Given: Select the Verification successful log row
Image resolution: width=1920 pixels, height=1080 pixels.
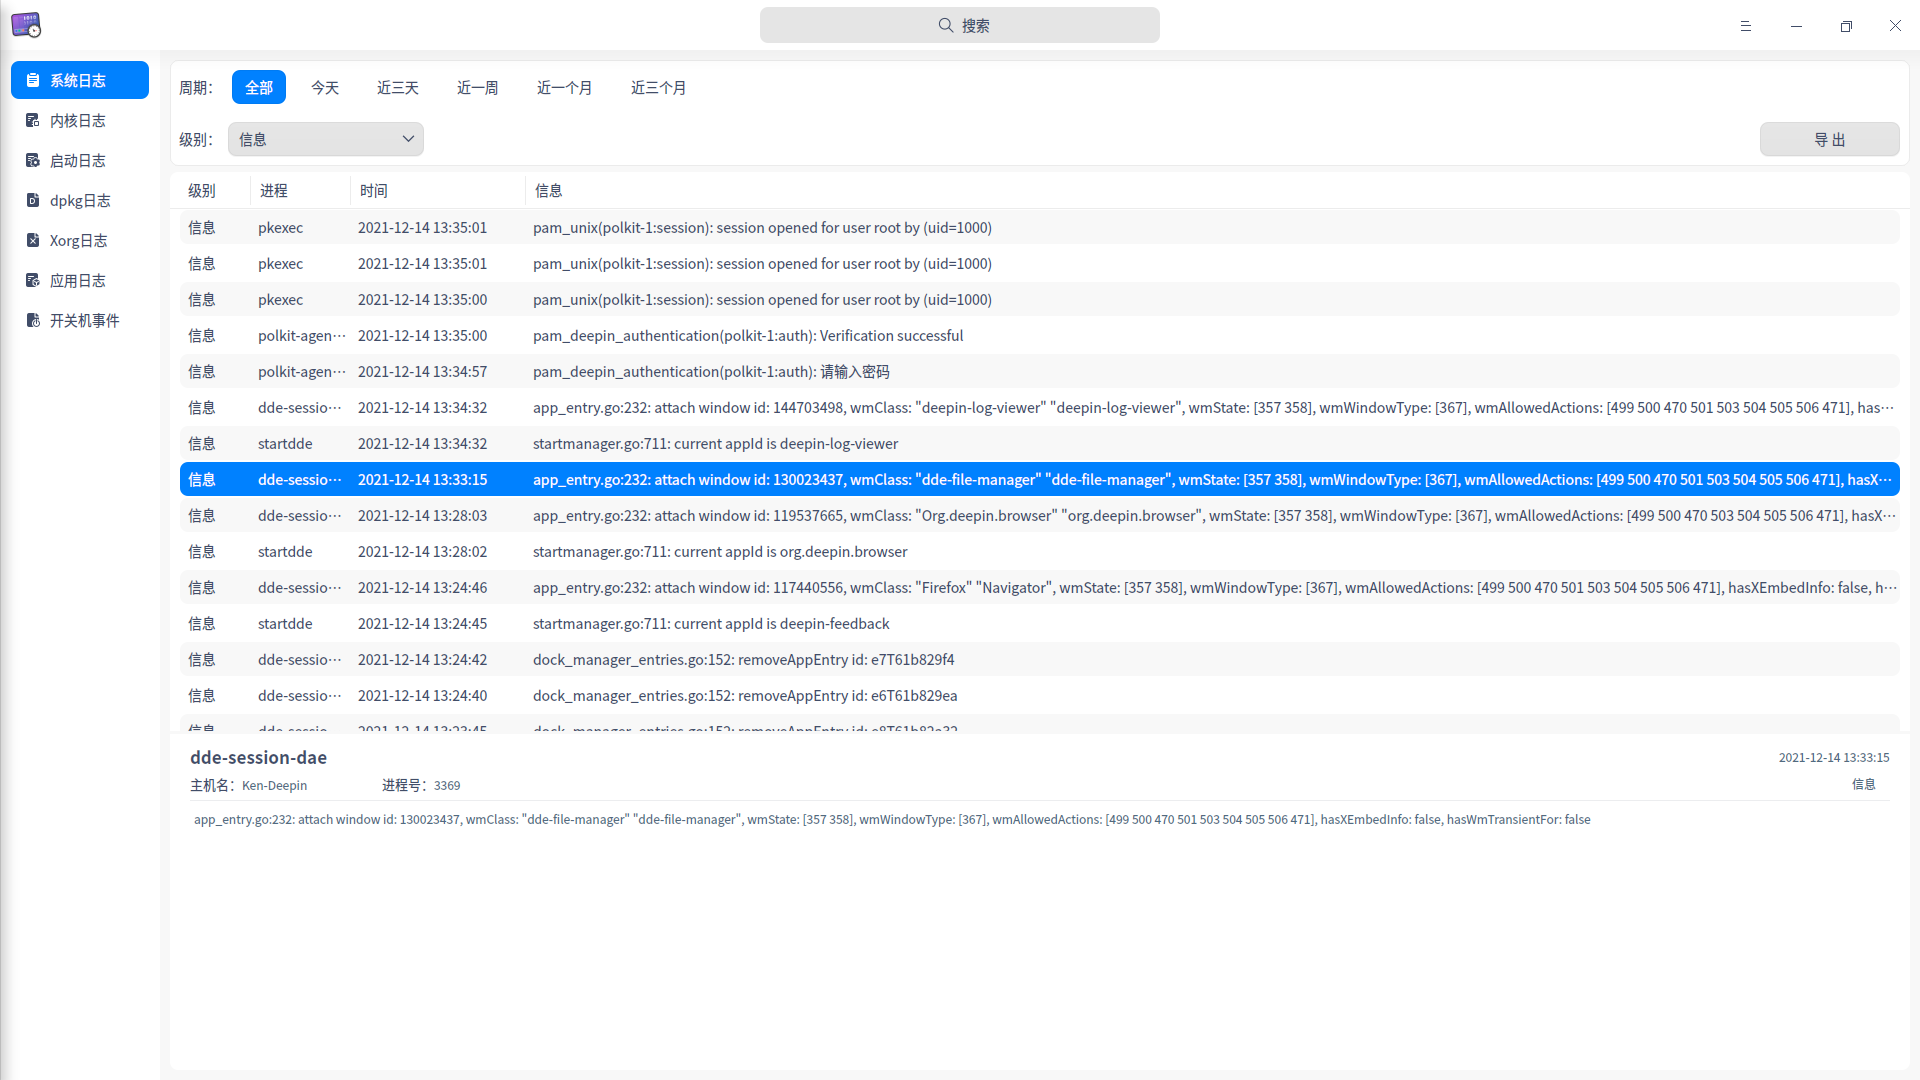Looking at the screenshot, I should point(748,336).
